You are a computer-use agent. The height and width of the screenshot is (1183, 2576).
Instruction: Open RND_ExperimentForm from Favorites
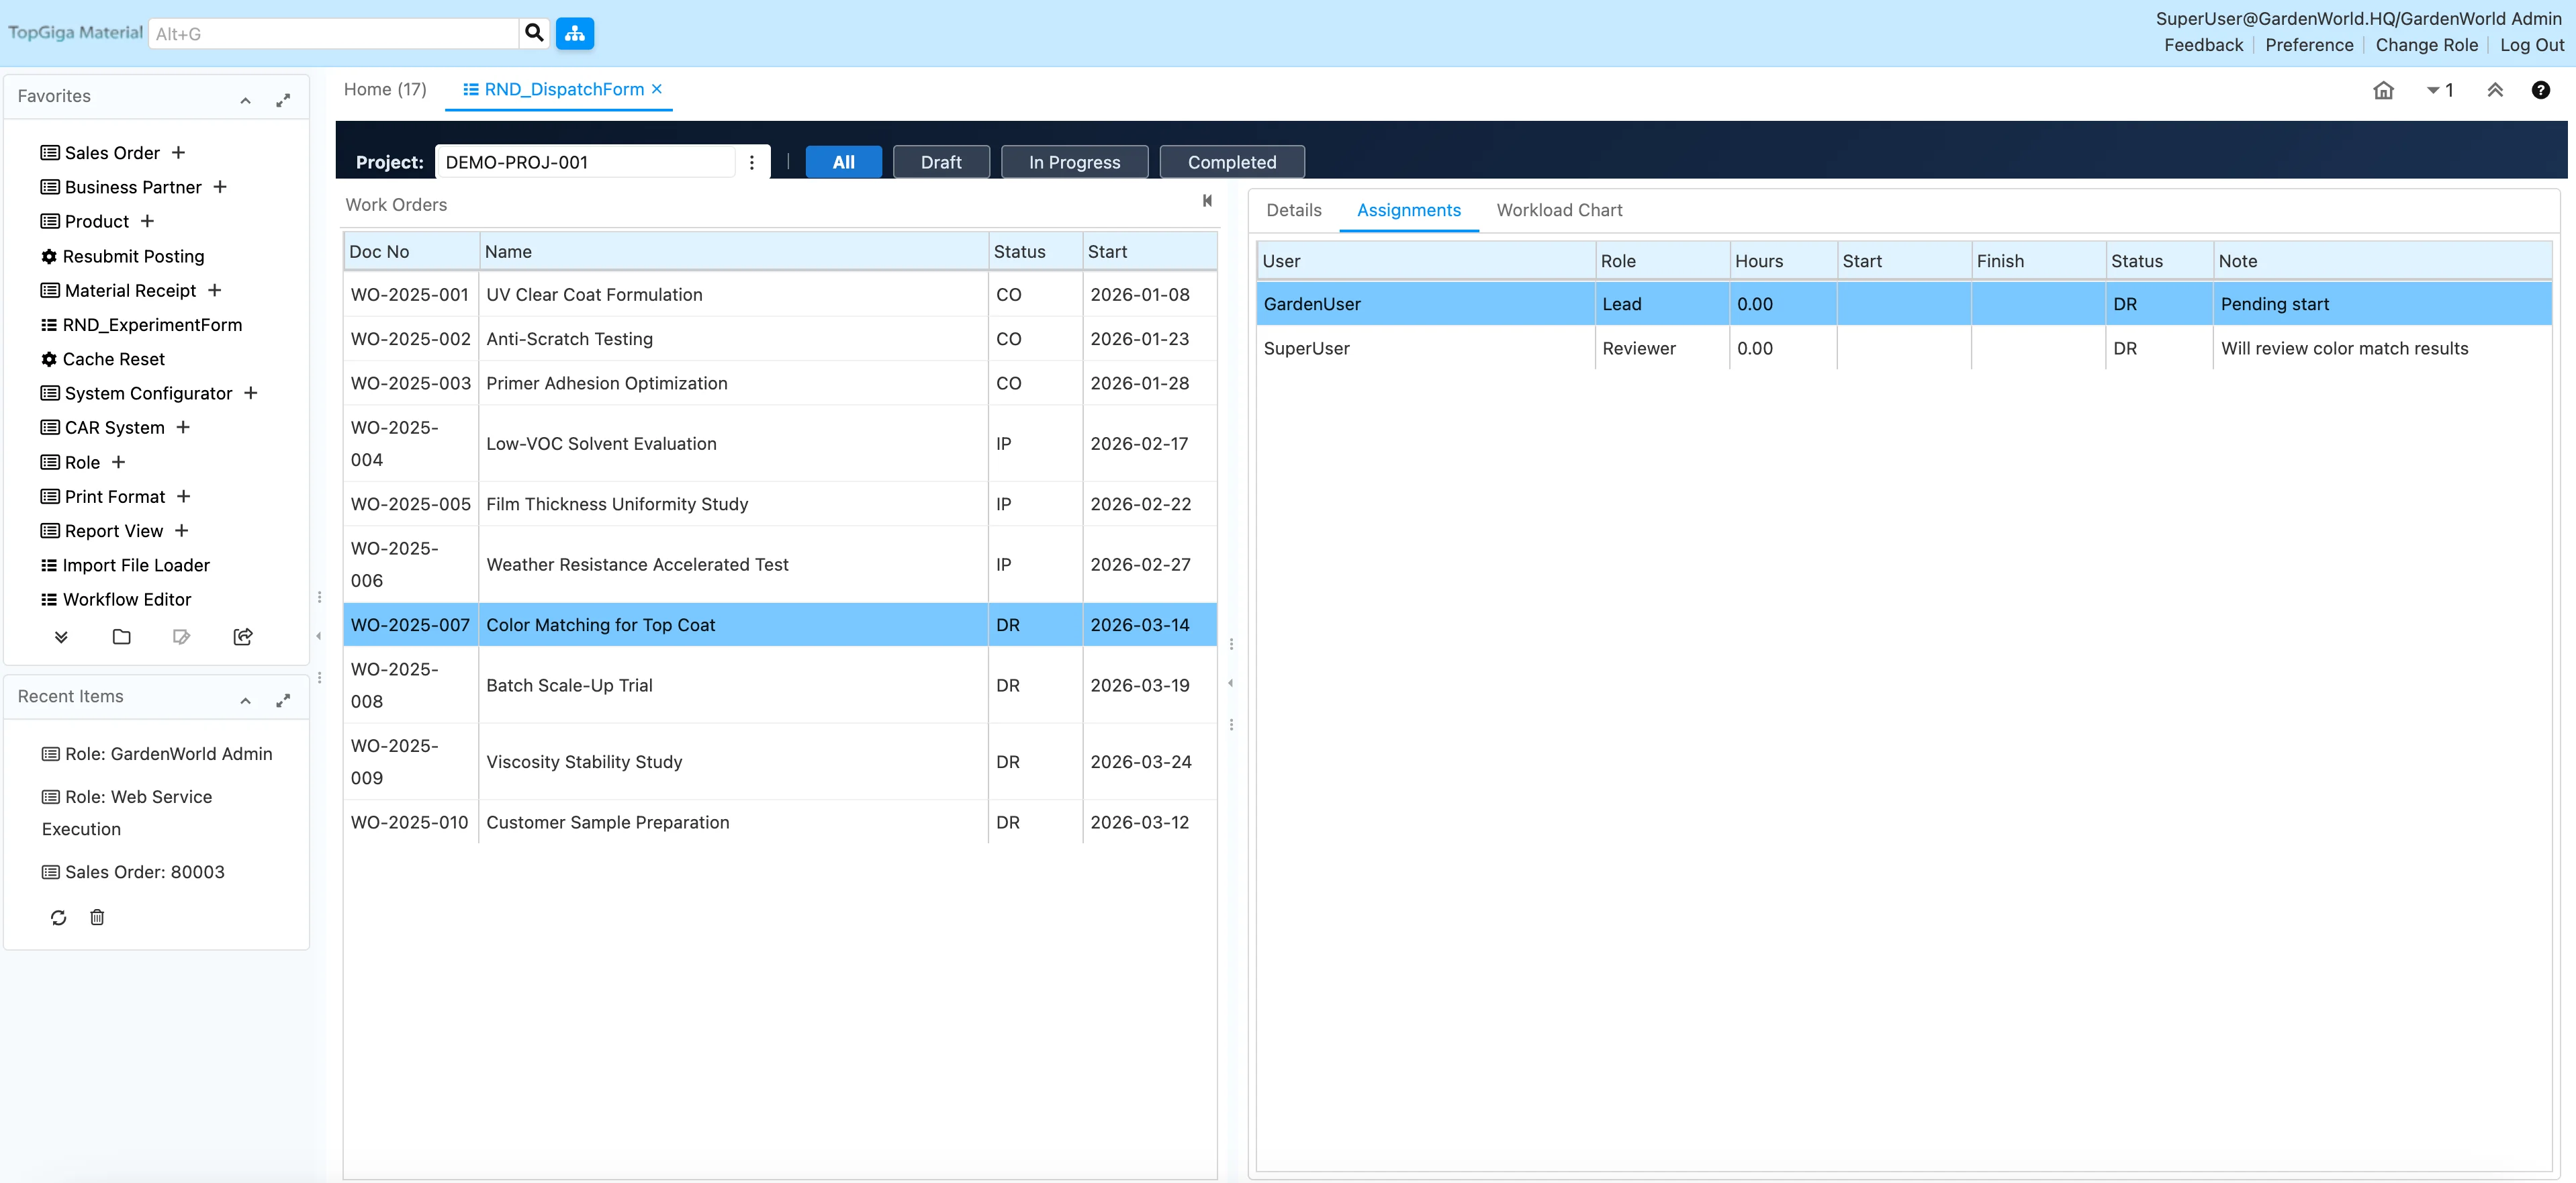point(152,325)
